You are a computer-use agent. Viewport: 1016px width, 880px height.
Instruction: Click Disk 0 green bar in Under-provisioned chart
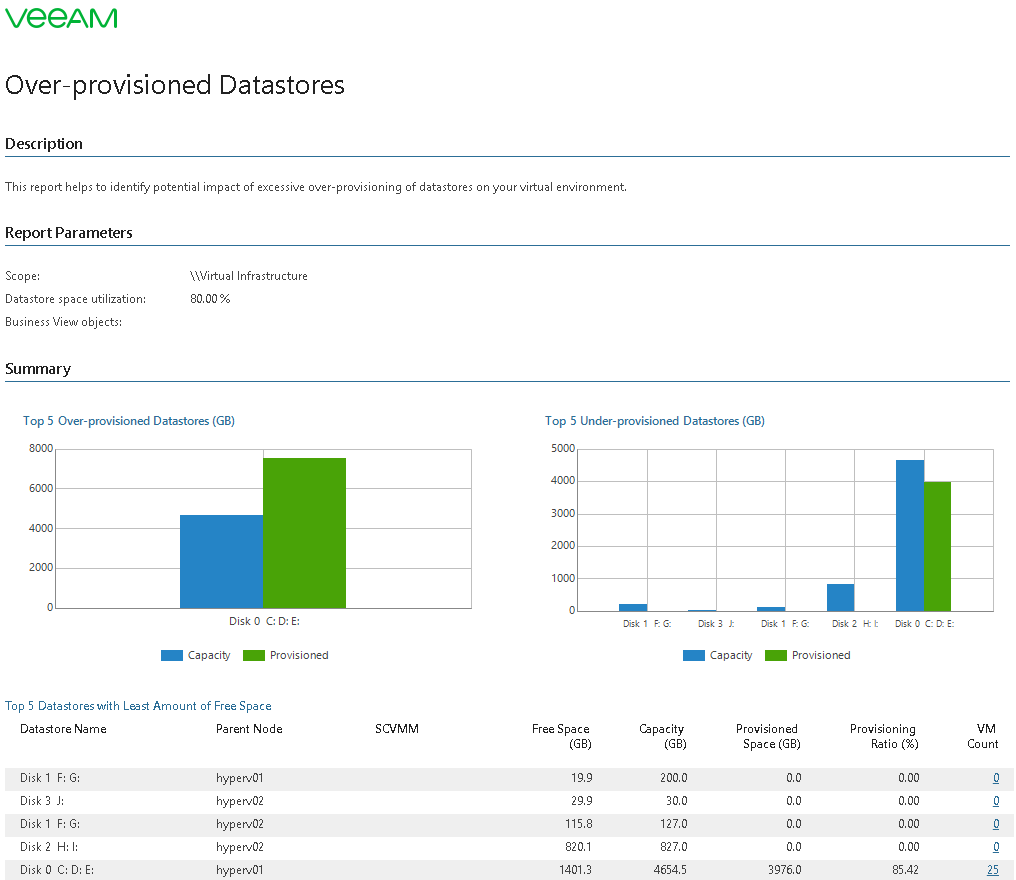pyautogui.click(x=937, y=546)
